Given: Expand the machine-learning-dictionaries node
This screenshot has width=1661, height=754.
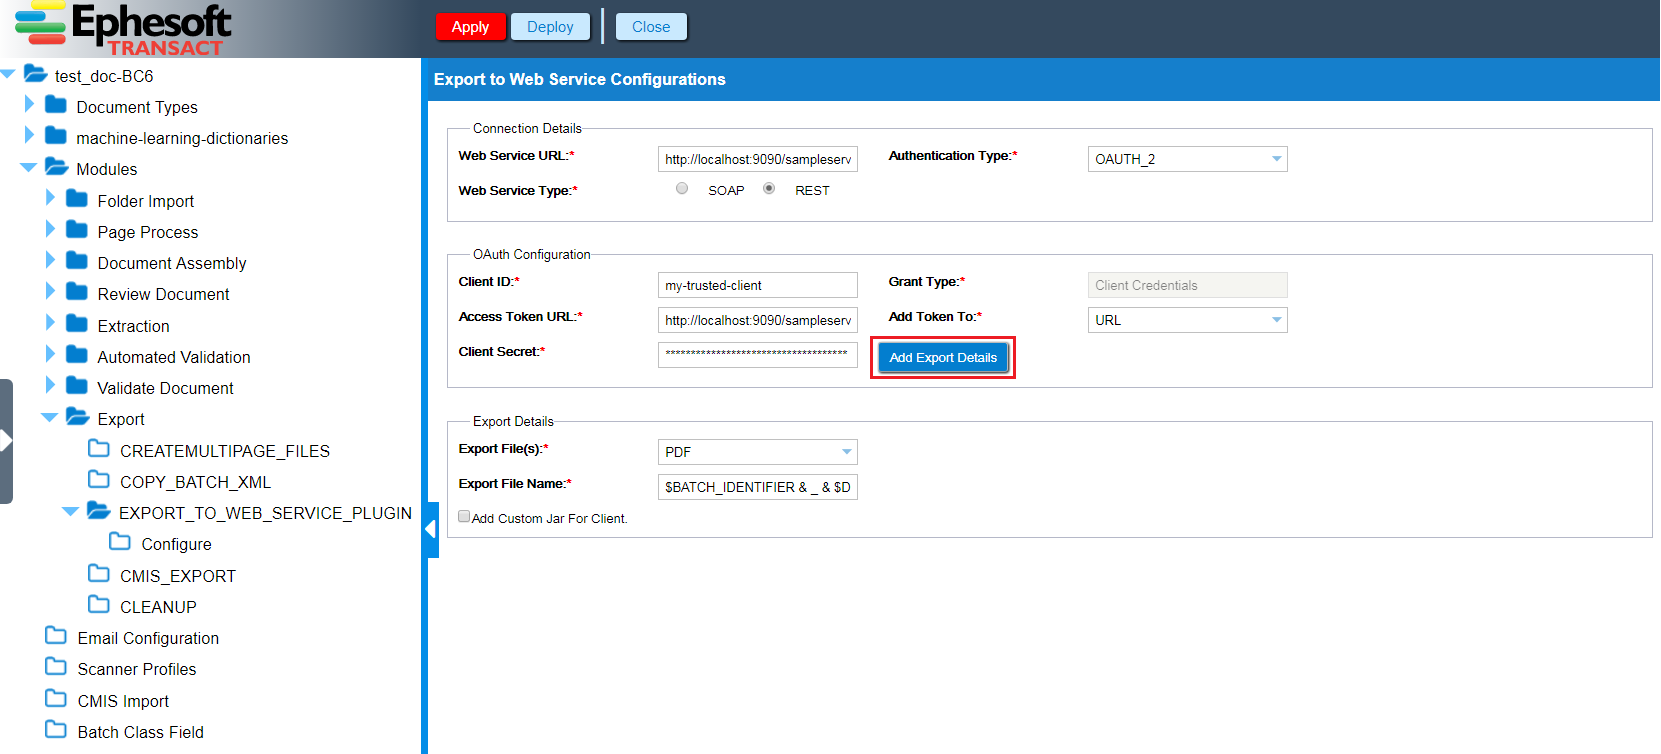Looking at the screenshot, I should (29, 135).
